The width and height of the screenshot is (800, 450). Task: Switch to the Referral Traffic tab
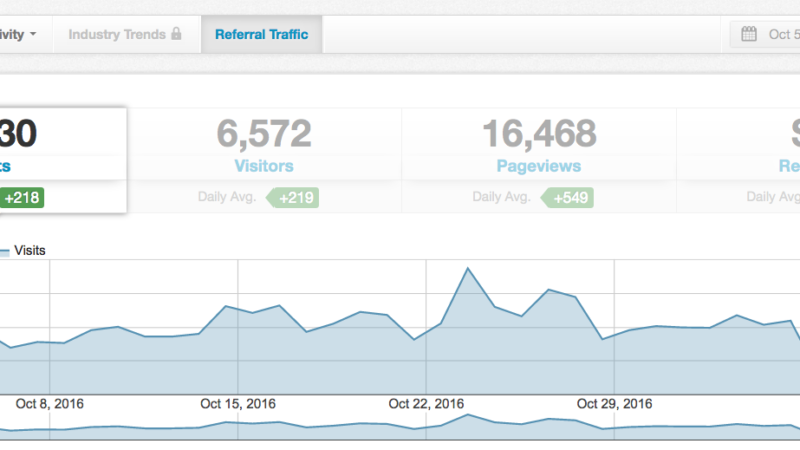point(261,35)
